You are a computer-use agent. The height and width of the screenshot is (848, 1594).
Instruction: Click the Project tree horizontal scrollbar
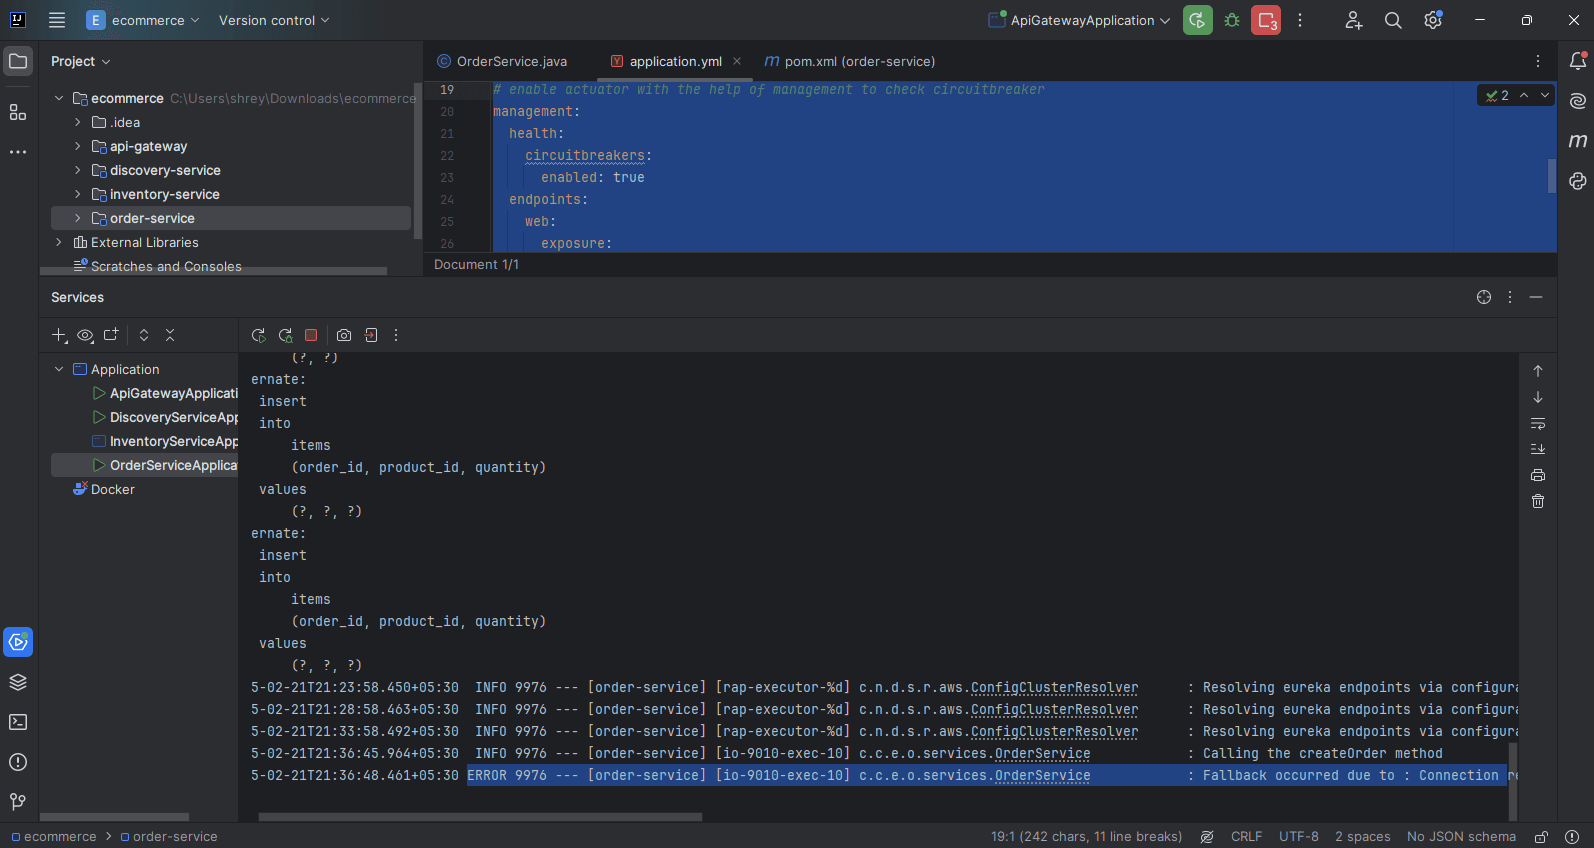213,271
